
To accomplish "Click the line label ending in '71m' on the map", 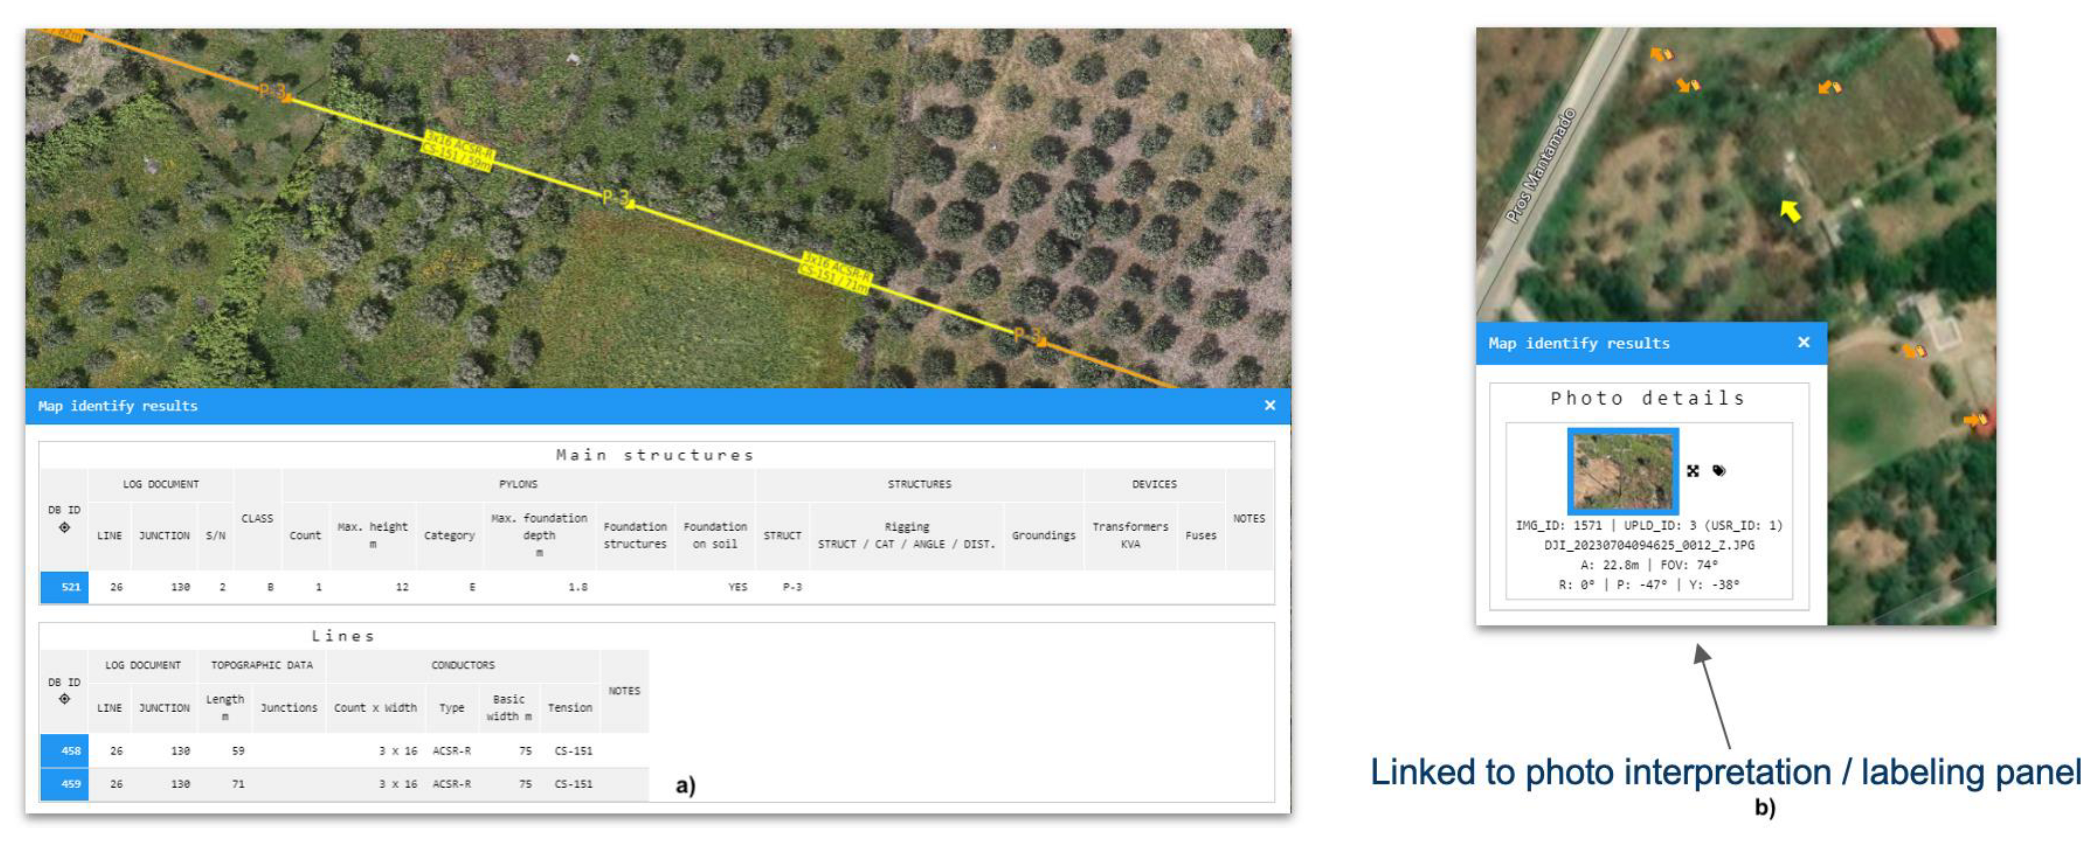I will [x=835, y=273].
